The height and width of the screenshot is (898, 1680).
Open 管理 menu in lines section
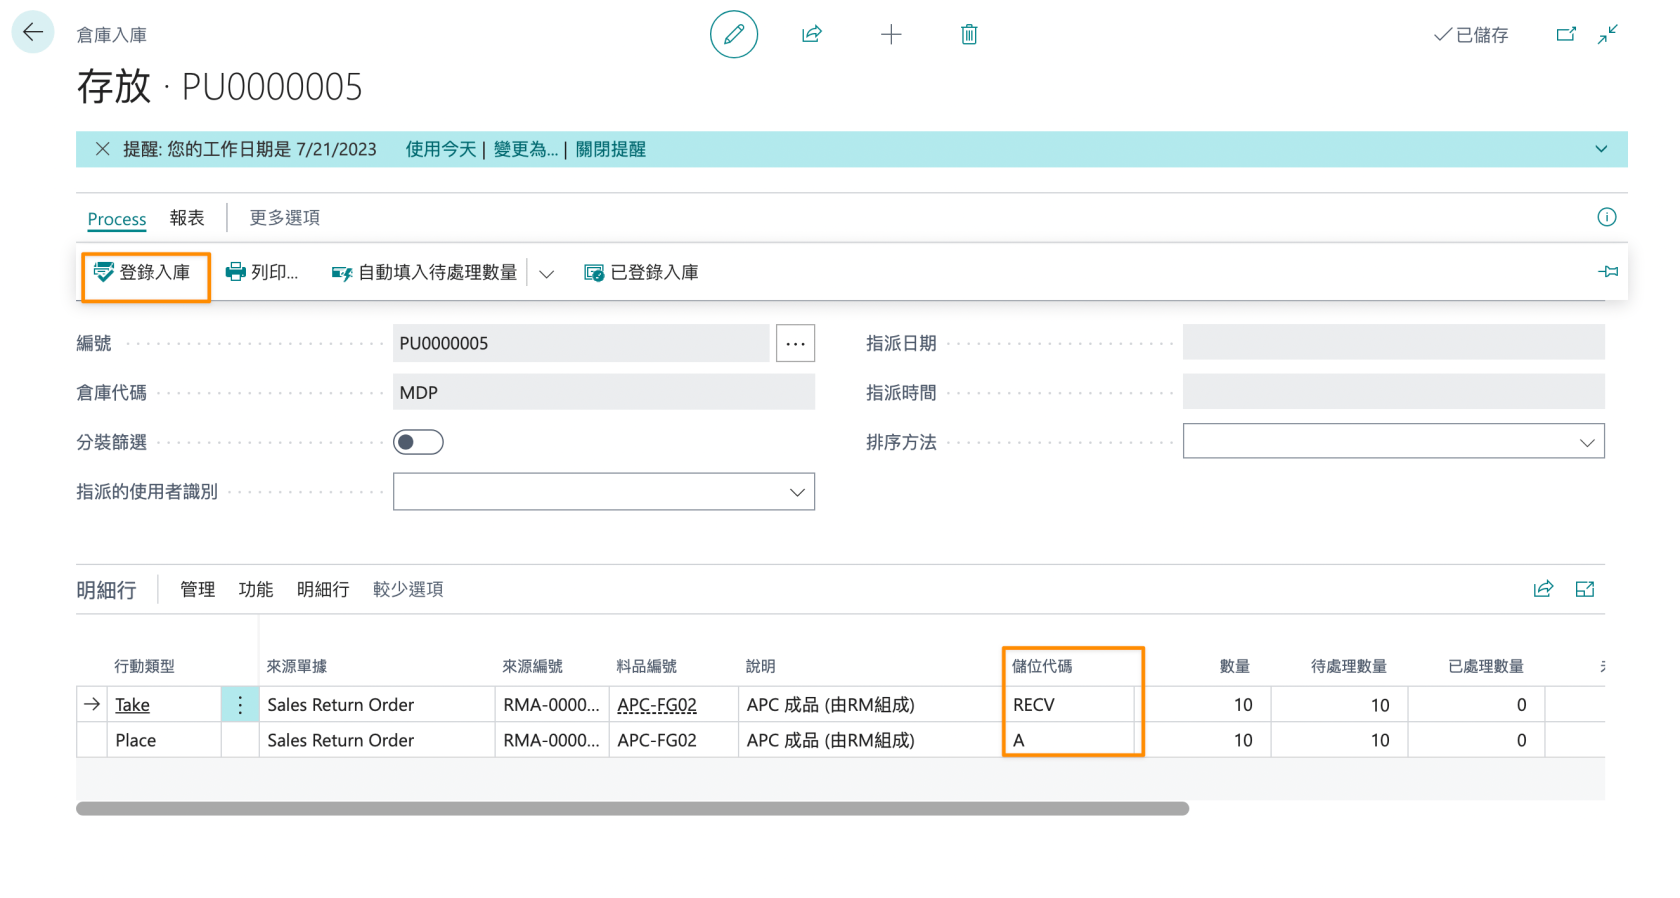click(x=198, y=589)
